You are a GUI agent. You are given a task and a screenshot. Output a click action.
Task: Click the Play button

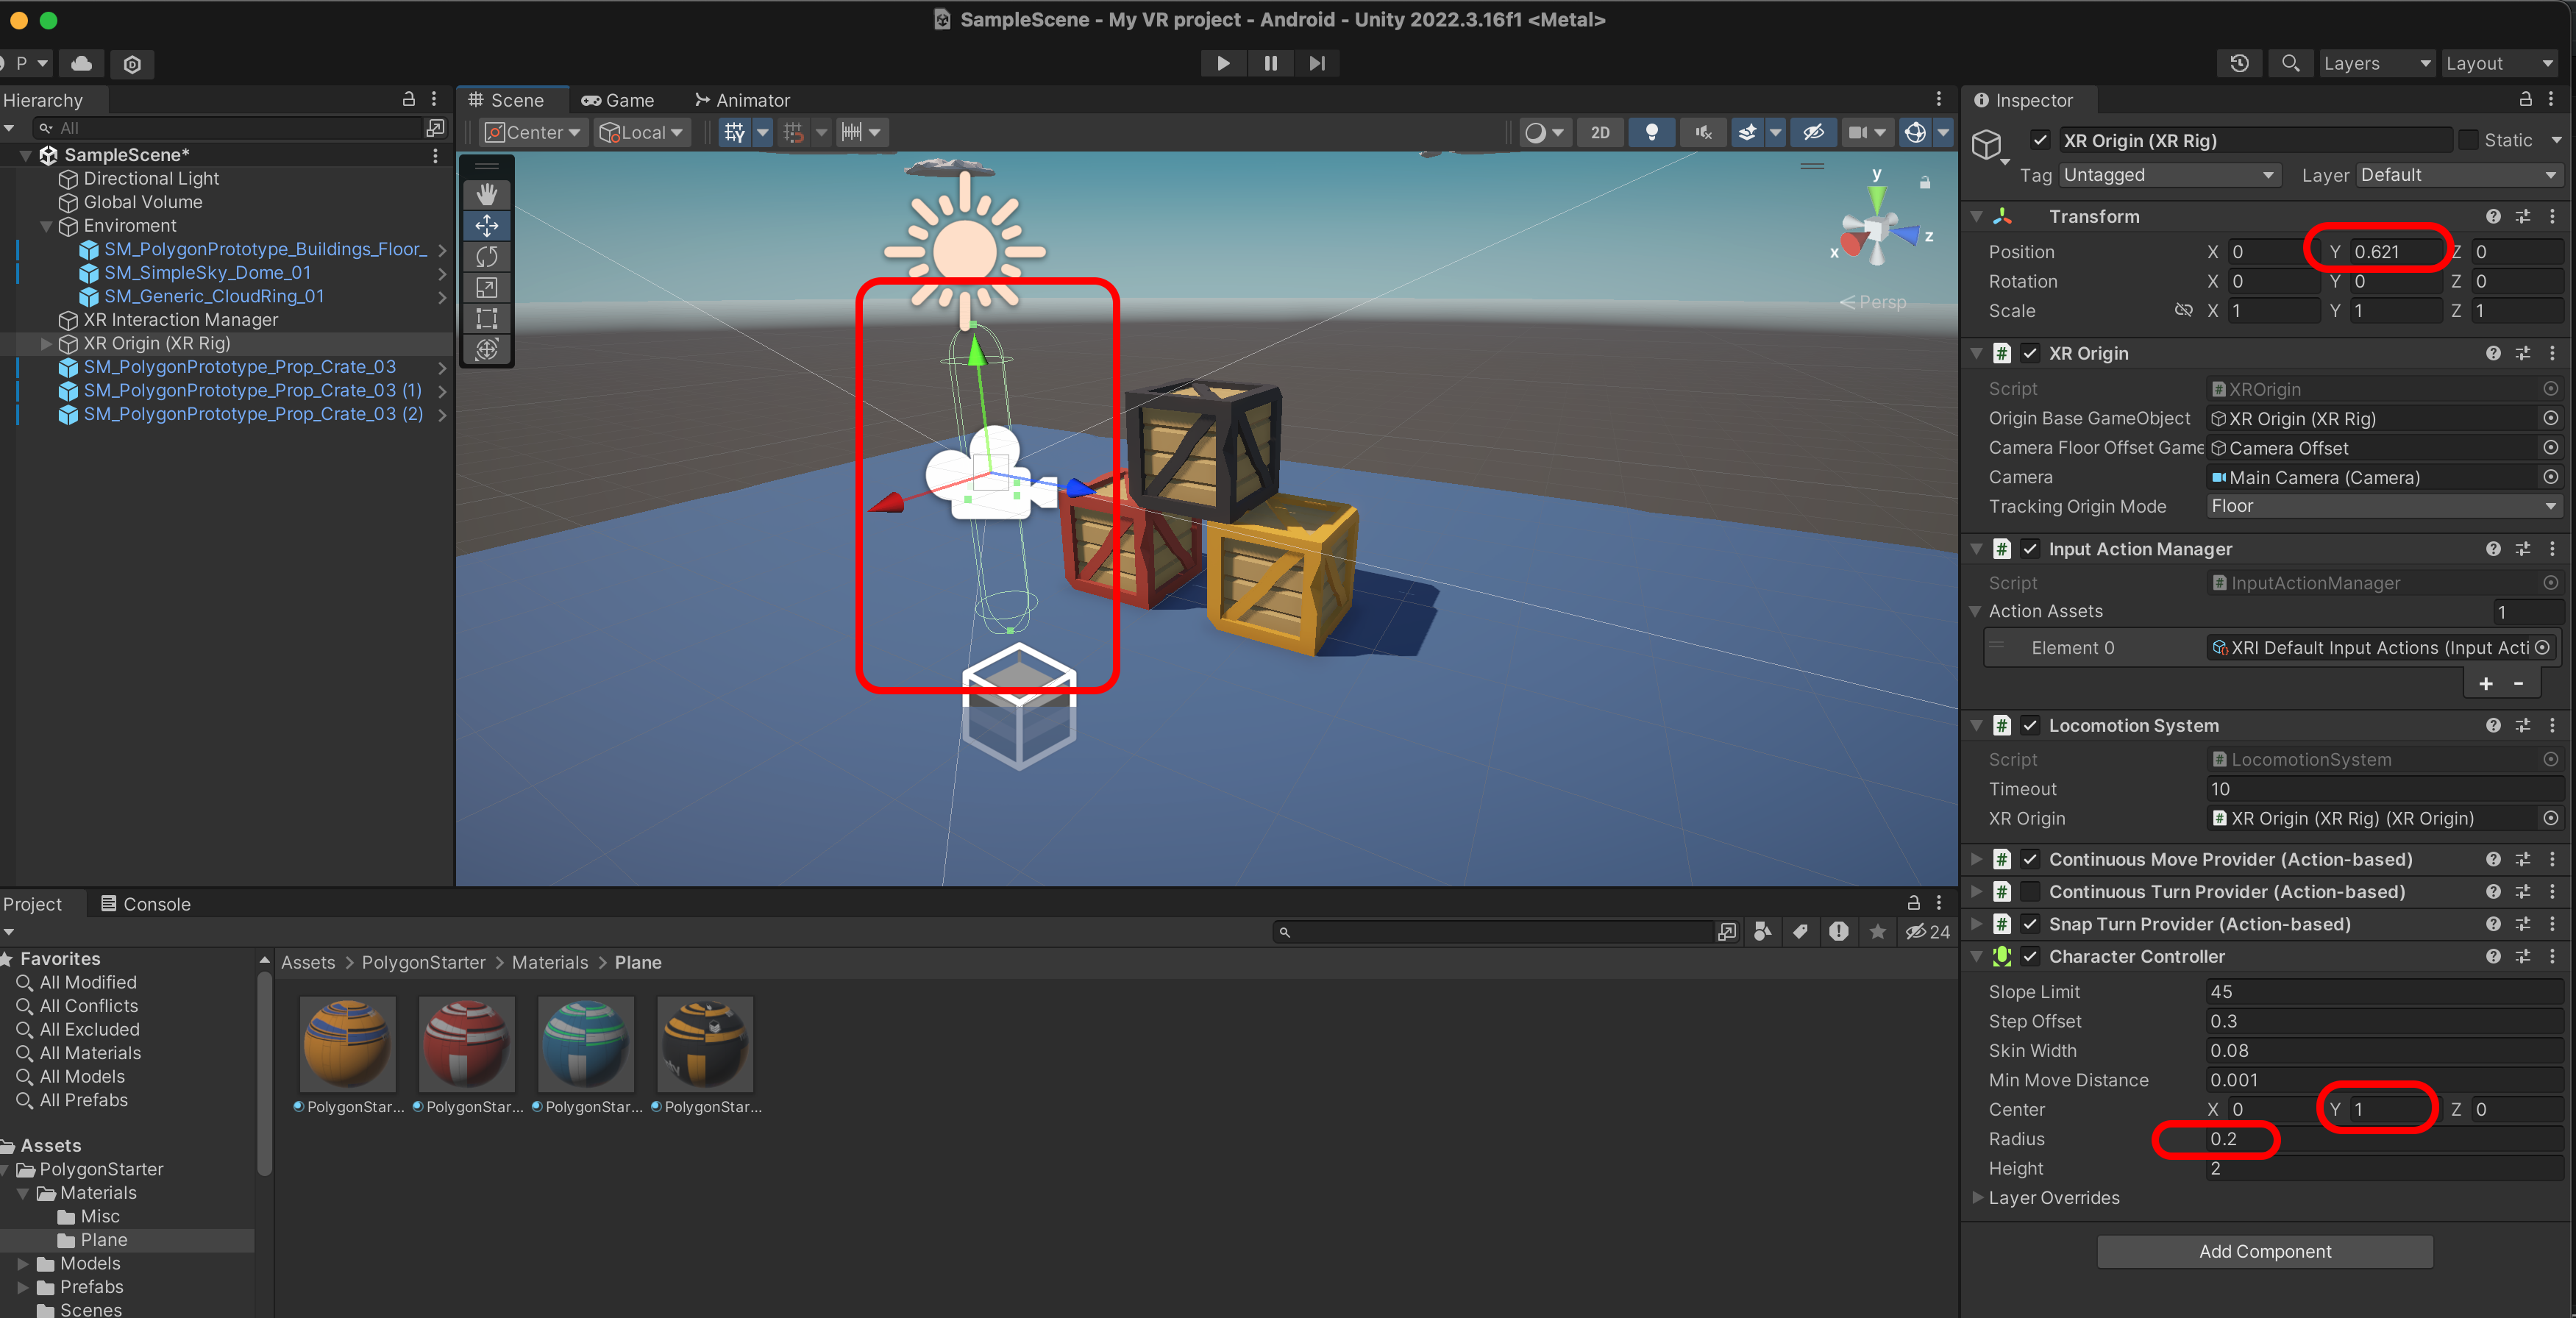[1223, 63]
